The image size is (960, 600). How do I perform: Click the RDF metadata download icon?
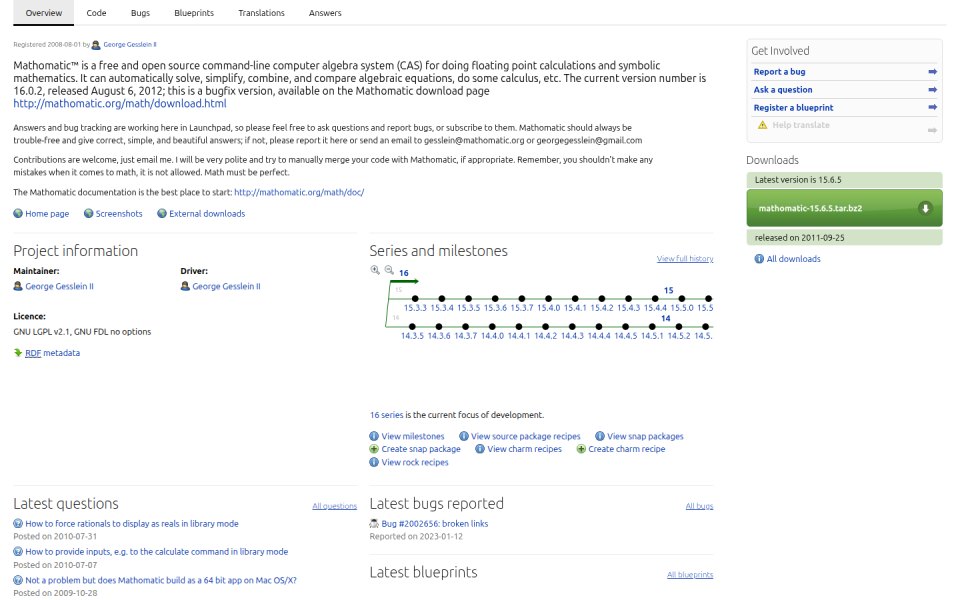coord(18,353)
